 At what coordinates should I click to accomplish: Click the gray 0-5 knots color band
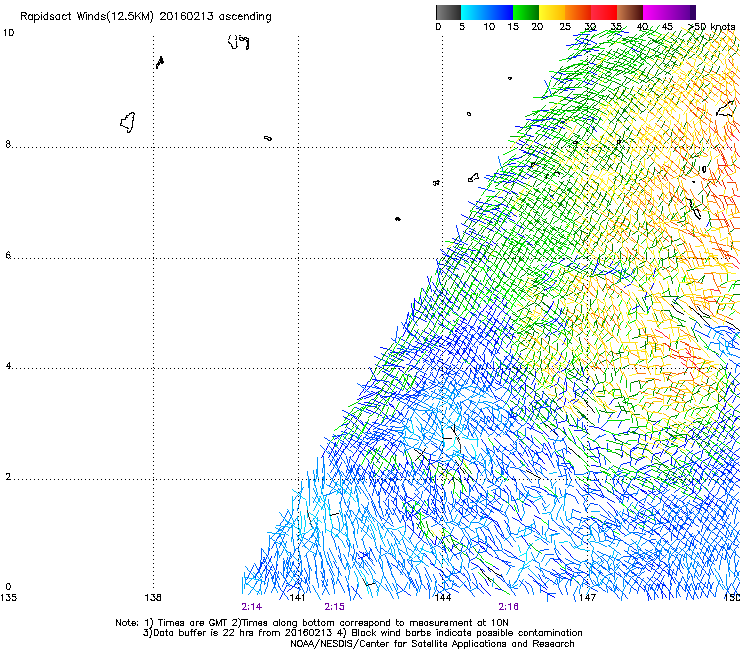pyautogui.click(x=448, y=12)
